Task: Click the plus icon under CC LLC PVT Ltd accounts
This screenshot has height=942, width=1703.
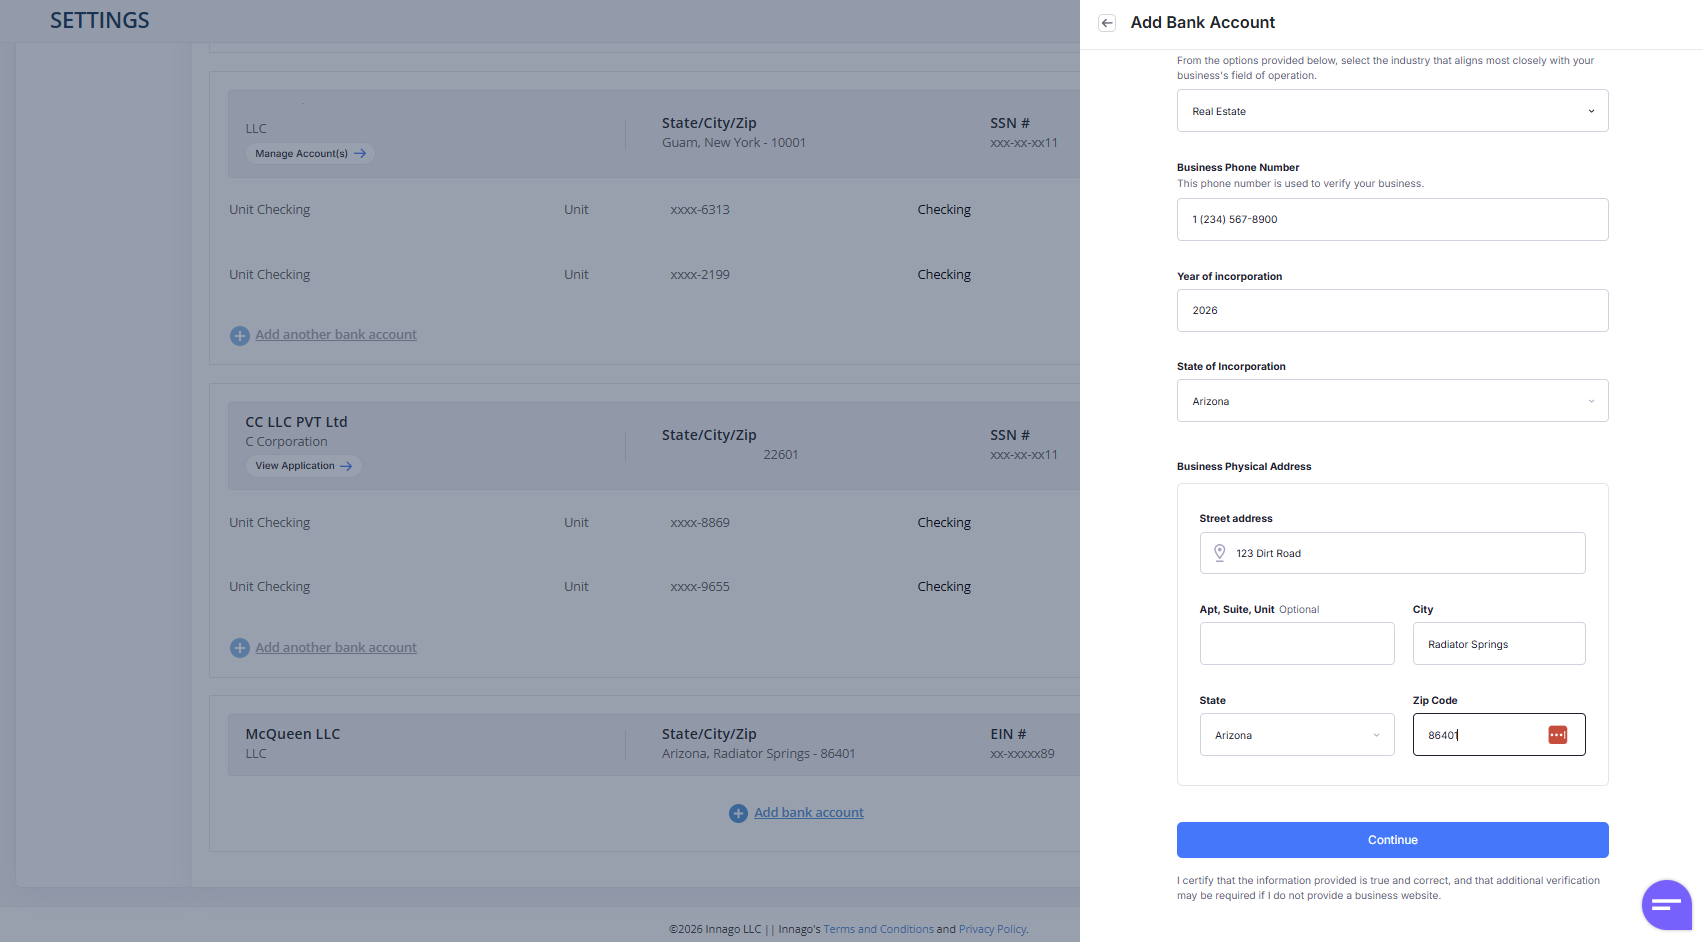Action: pyautogui.click(x=240, y=648)
